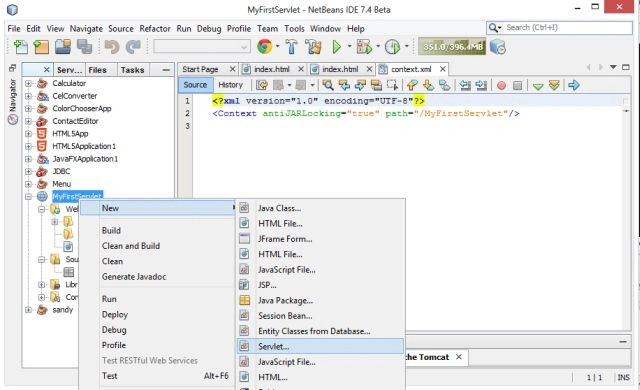Image resolution: width=640 pixels, height=390 pixels.
Task: Expand the ContactEditor project node
Action: click(28, 121)
